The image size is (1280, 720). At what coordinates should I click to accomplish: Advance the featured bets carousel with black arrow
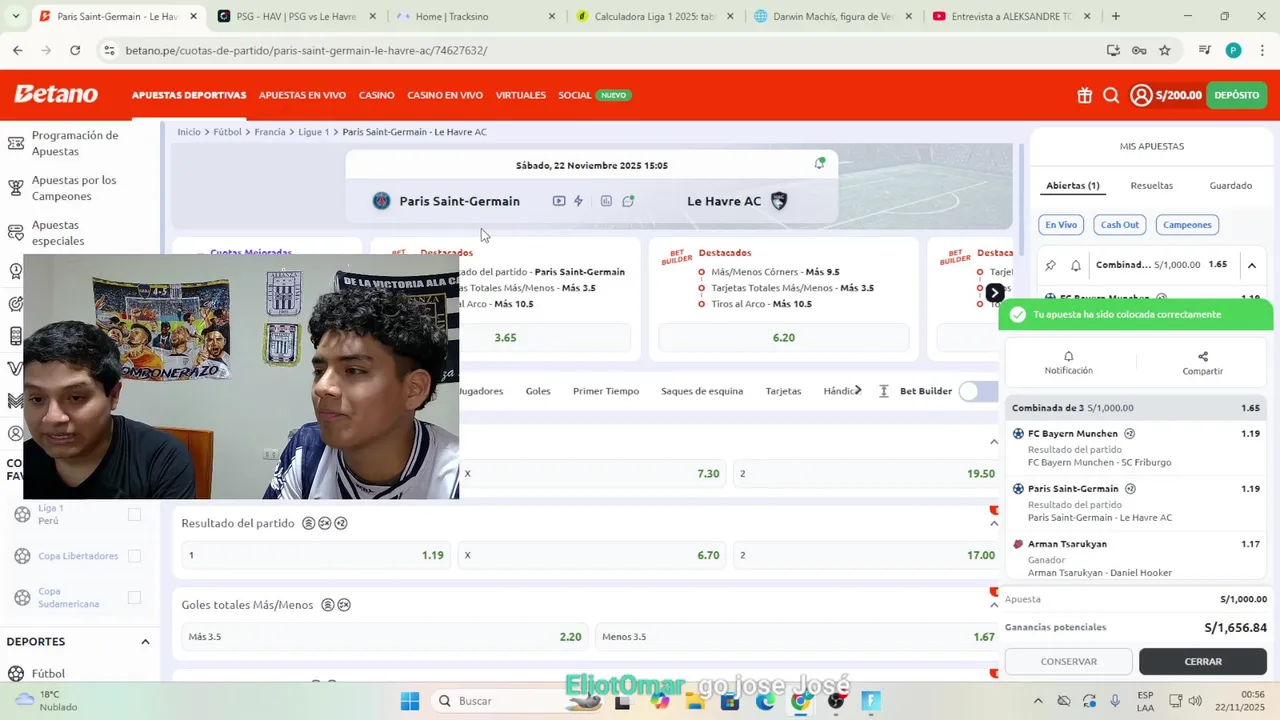click(994, 293)
